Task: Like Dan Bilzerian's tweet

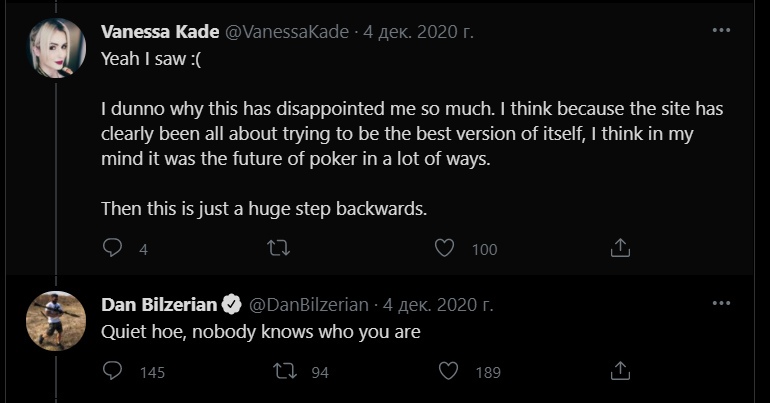Action: tap(448, 371)
